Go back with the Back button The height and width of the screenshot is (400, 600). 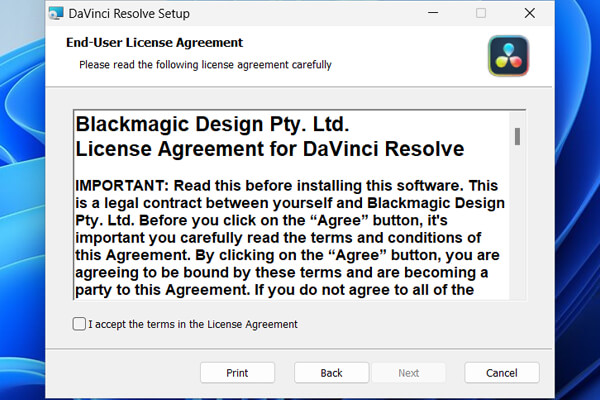331,373
